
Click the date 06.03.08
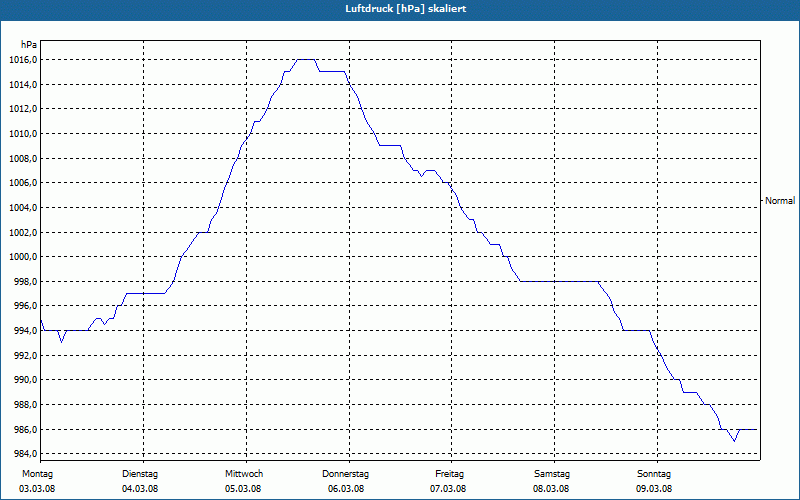tap(346, 489)
